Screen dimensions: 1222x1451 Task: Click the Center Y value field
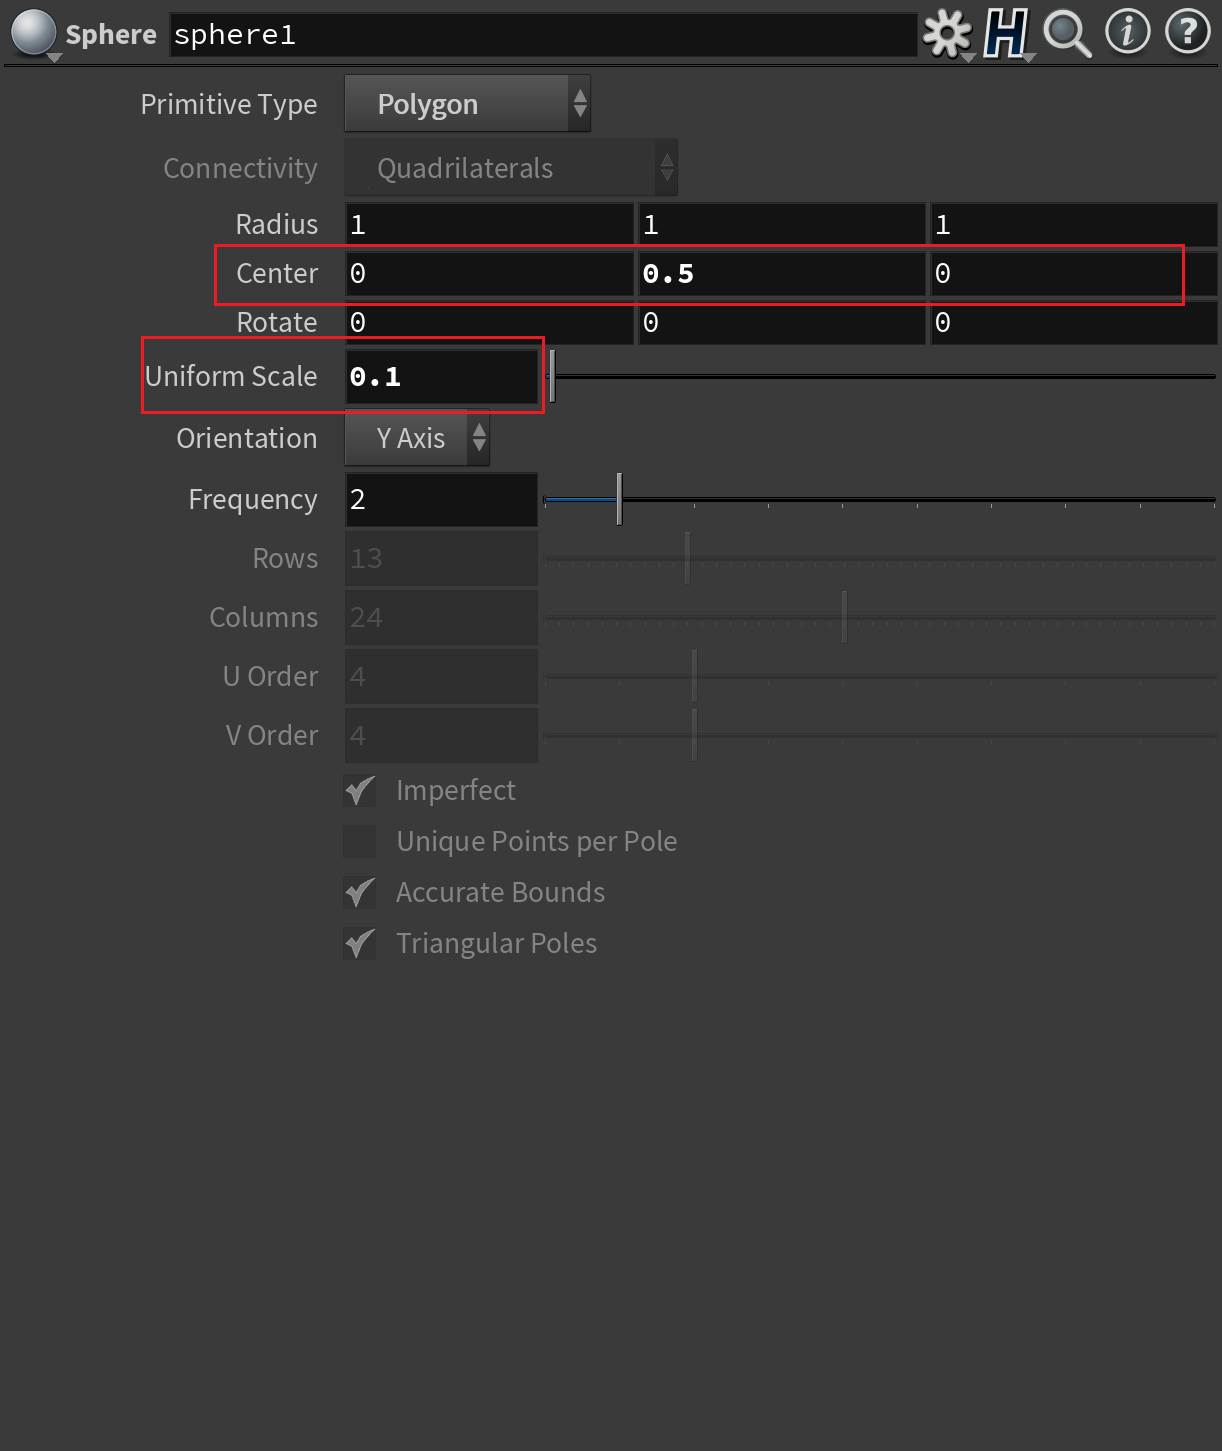click(x=781, y=274)
